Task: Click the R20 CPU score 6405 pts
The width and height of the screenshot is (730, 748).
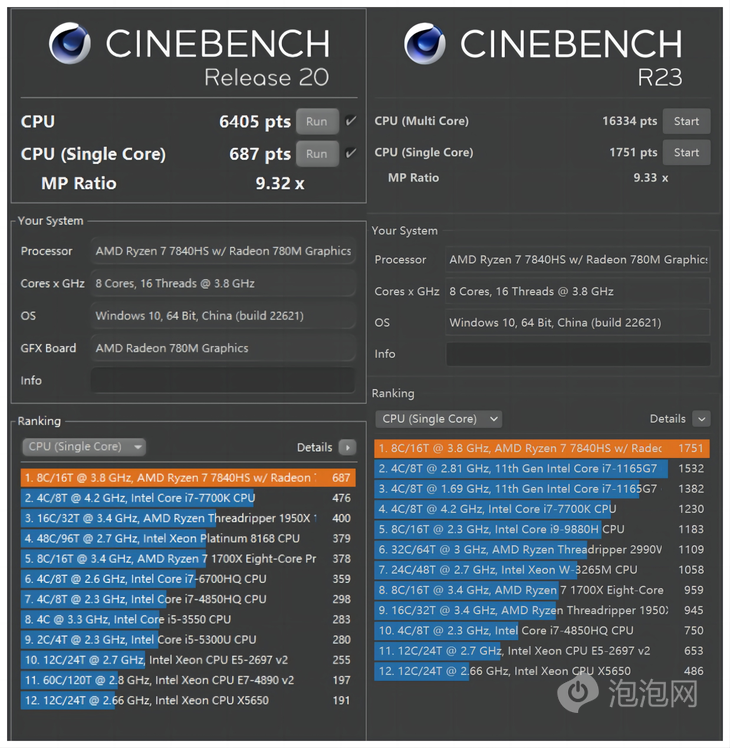Action: 255,122
